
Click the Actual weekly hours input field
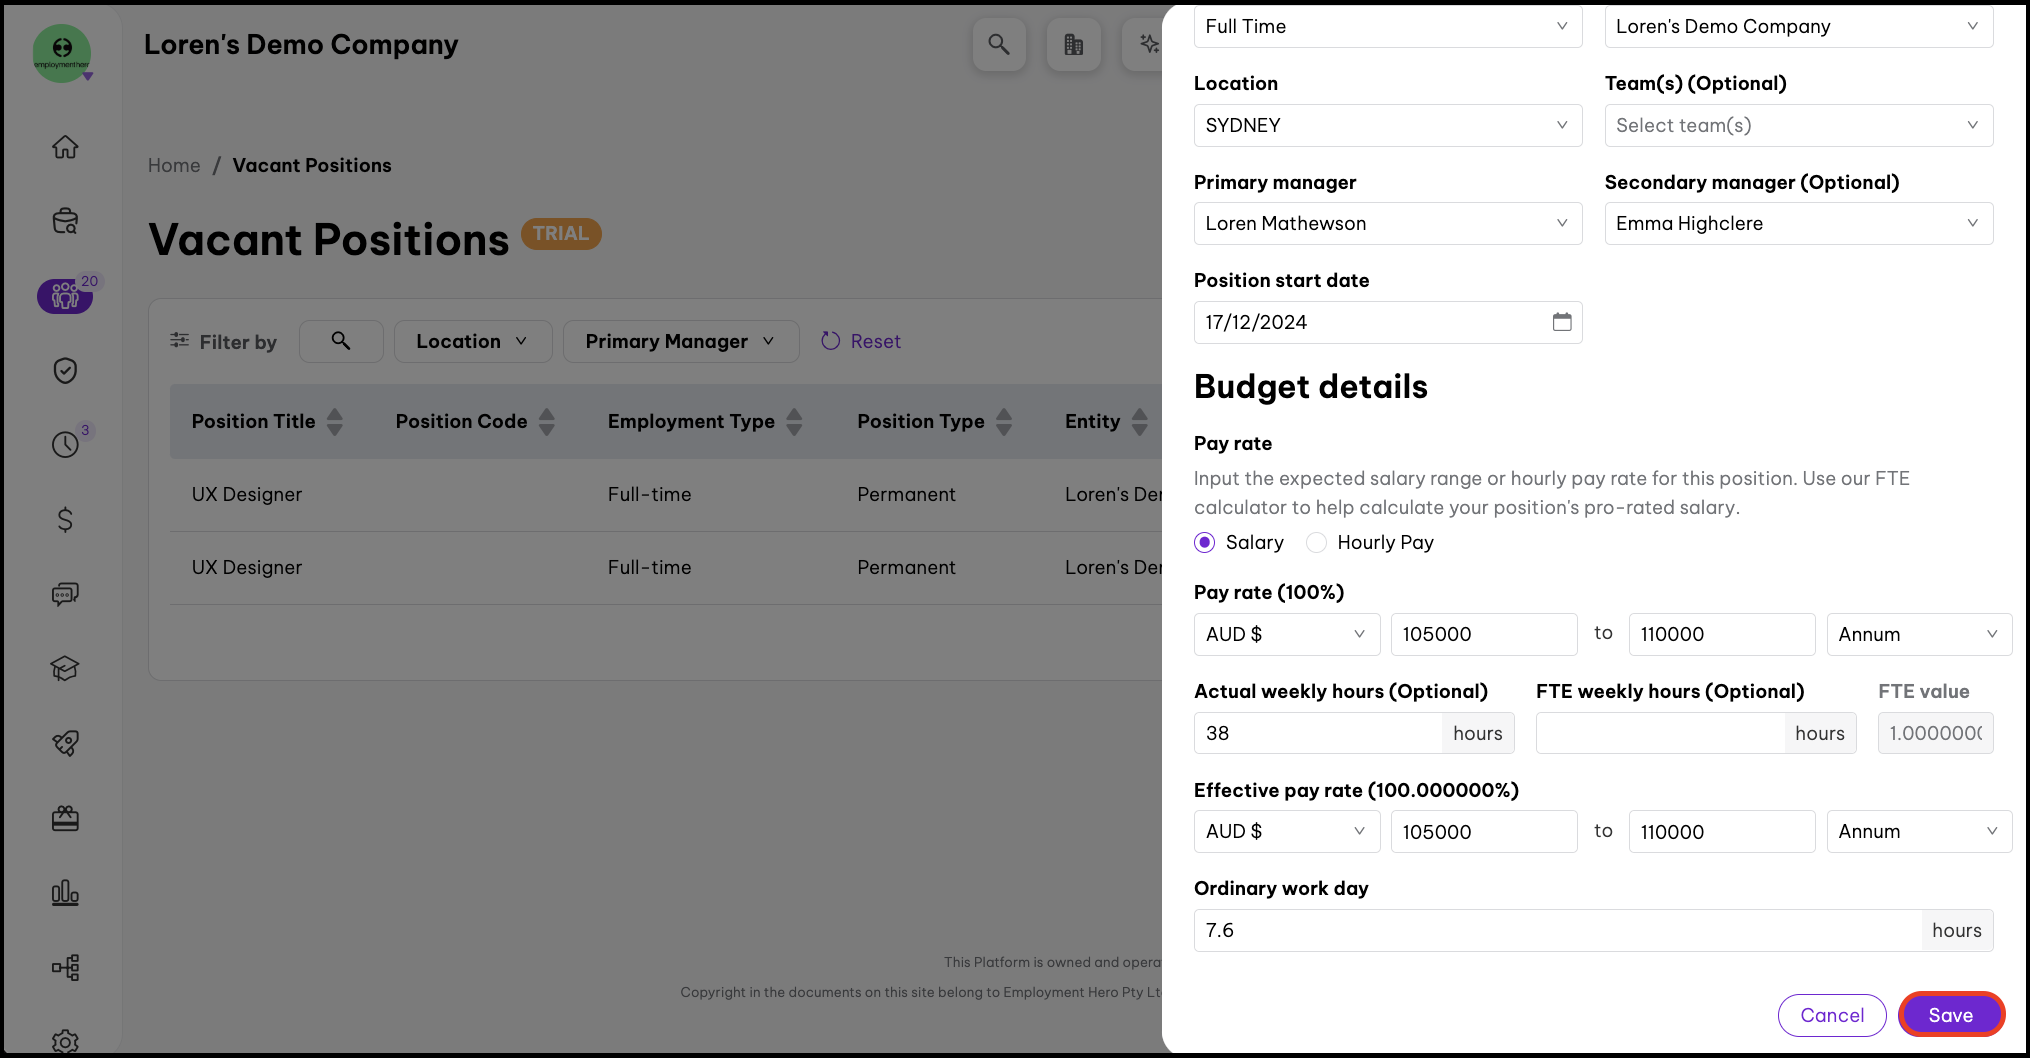coord(1317,733)
